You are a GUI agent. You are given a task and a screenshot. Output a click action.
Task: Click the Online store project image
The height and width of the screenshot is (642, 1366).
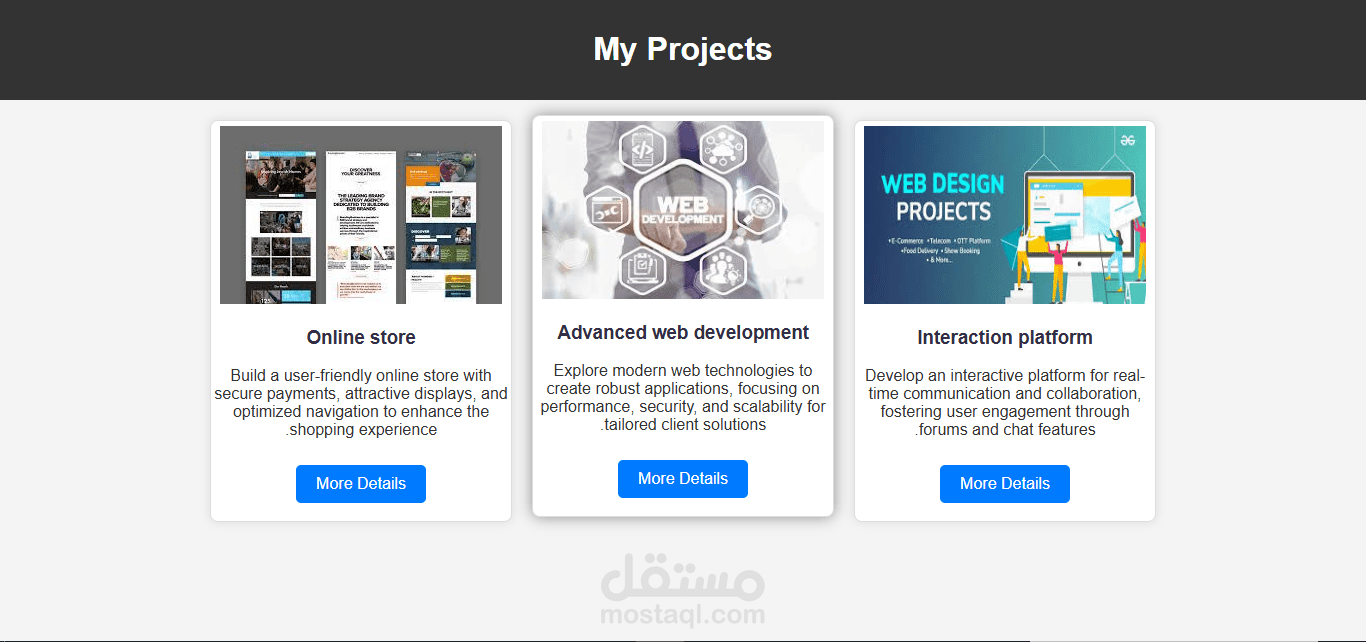pyautogui.click(x=361, y=215)
